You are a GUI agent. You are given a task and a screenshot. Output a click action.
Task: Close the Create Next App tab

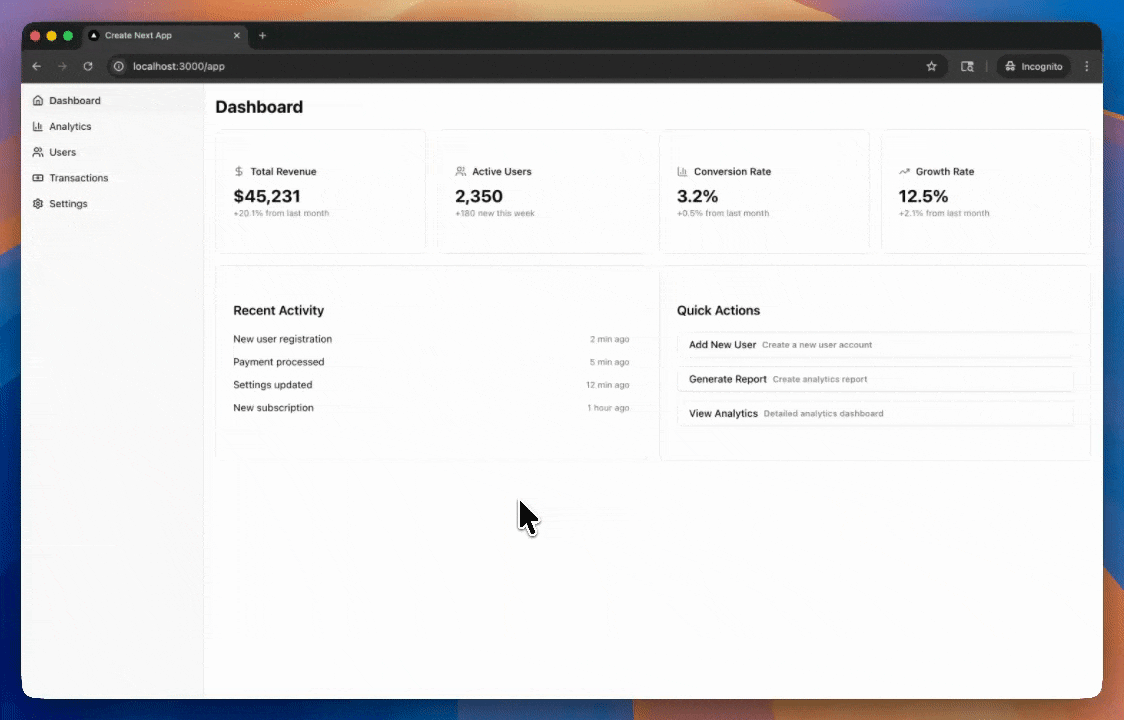[x=237, y=36]
